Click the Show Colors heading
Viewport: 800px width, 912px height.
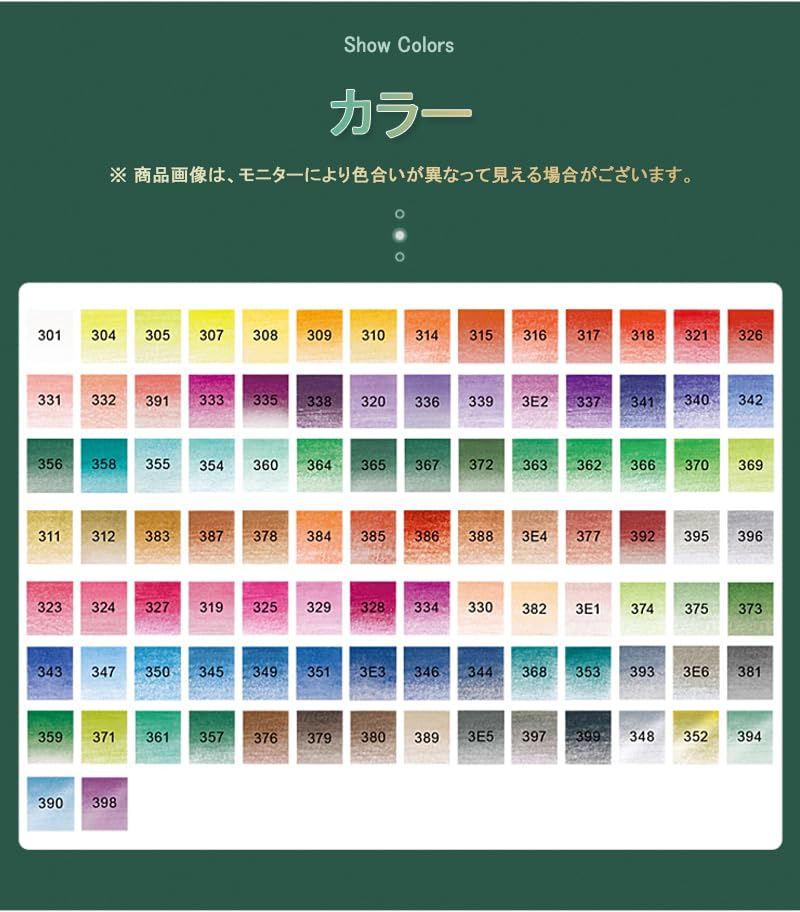pyautogui.click(x=399, y=45)
